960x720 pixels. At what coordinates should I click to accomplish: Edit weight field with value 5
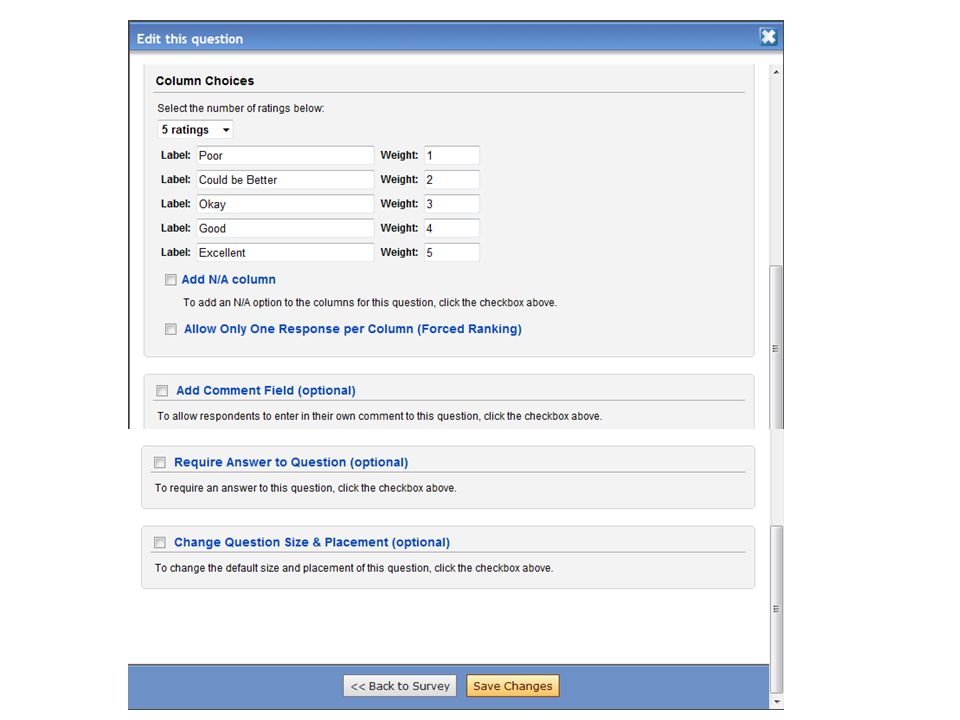coord(452,252)
